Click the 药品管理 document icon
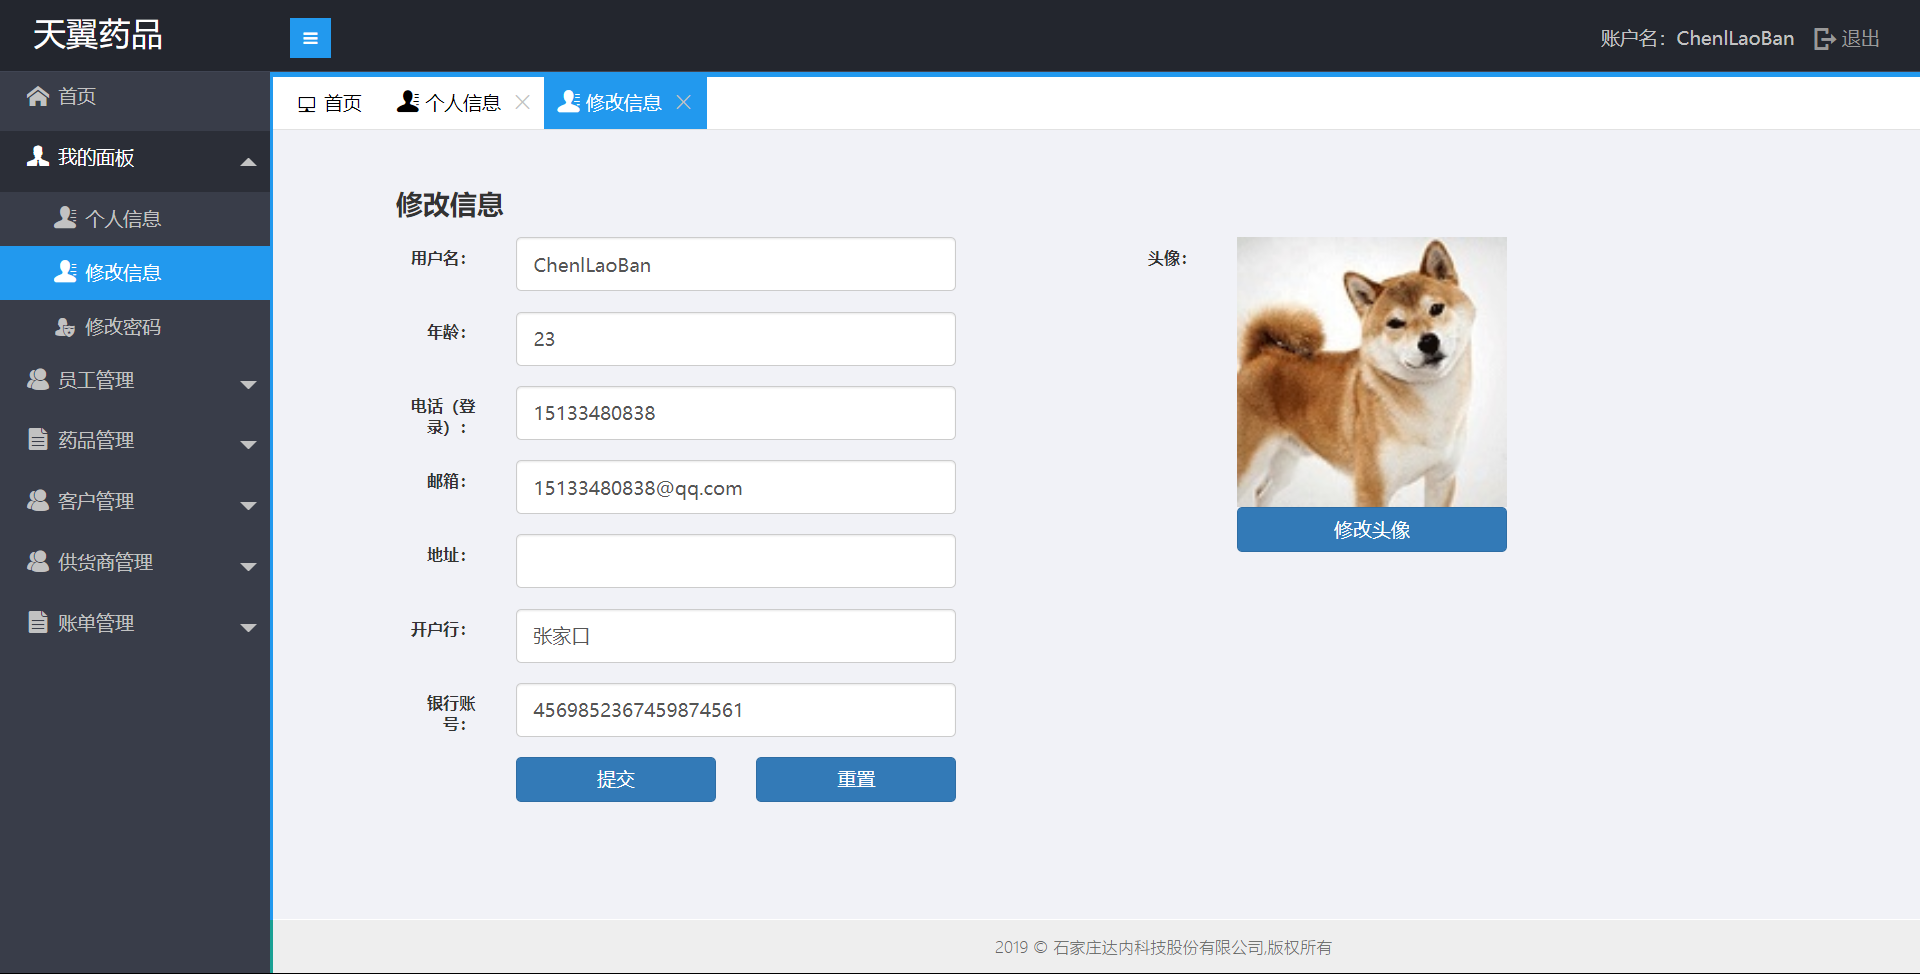 pyautogui.click(x=38, y=440)
